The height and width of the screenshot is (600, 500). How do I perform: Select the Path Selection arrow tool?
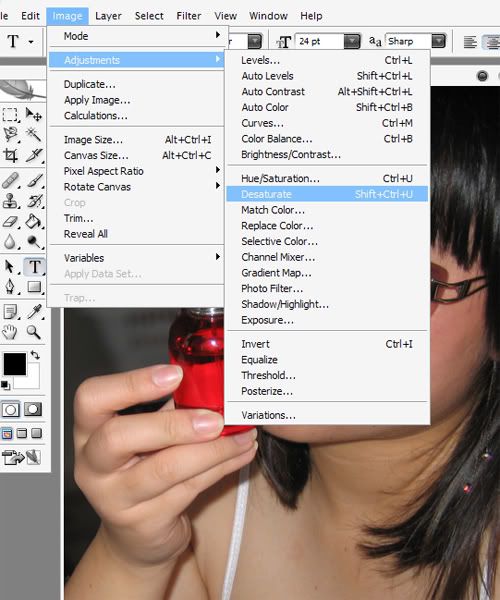(10, 267)
